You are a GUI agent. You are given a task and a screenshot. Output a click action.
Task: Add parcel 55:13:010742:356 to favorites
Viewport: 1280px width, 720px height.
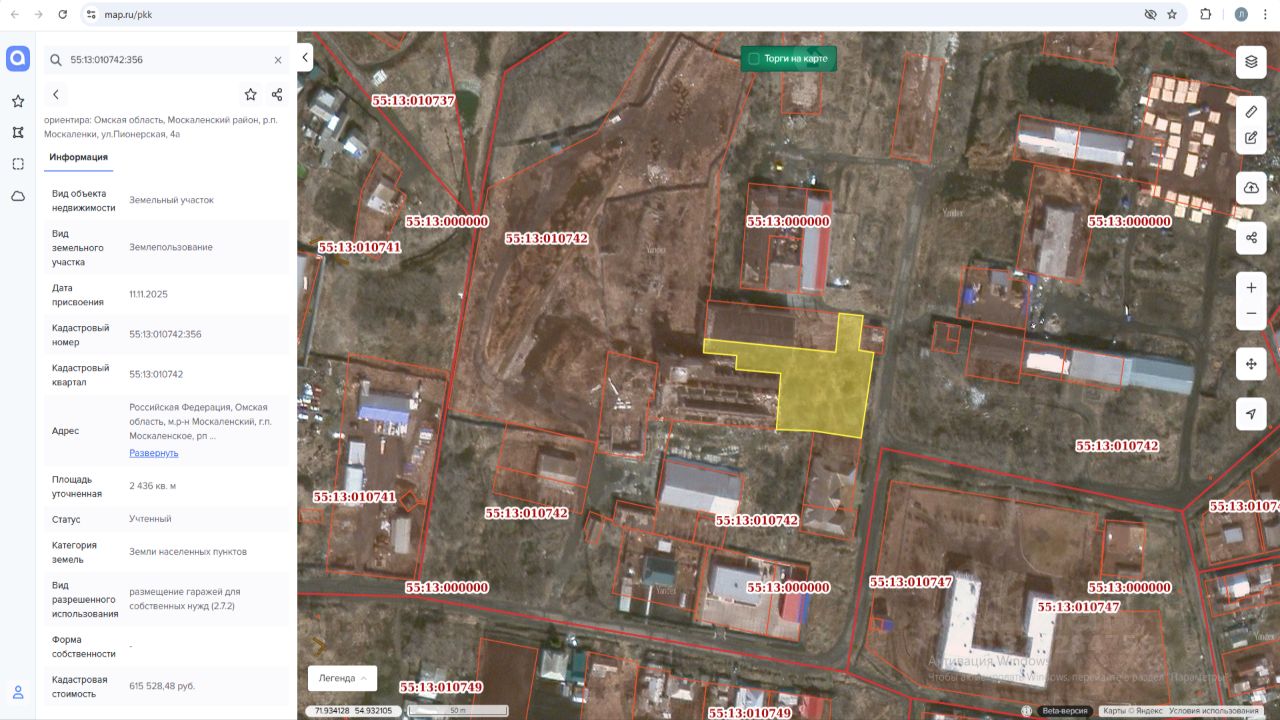[x=250, y=94]
